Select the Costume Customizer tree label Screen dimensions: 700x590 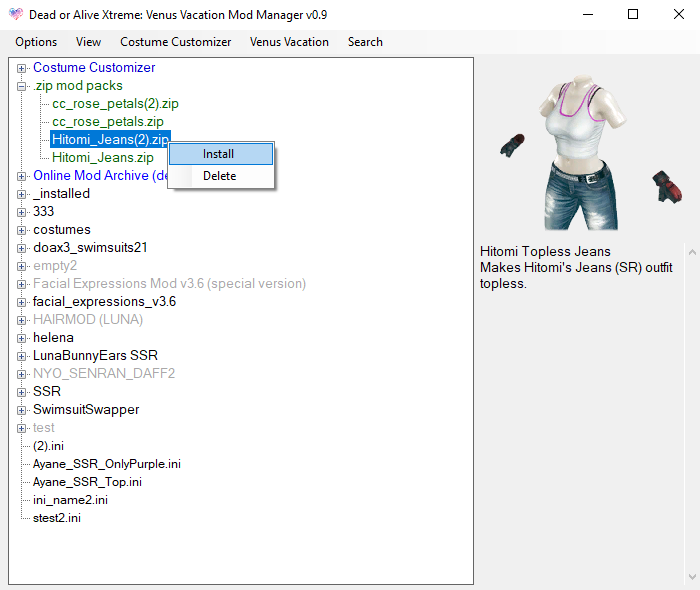click(94, 67)
